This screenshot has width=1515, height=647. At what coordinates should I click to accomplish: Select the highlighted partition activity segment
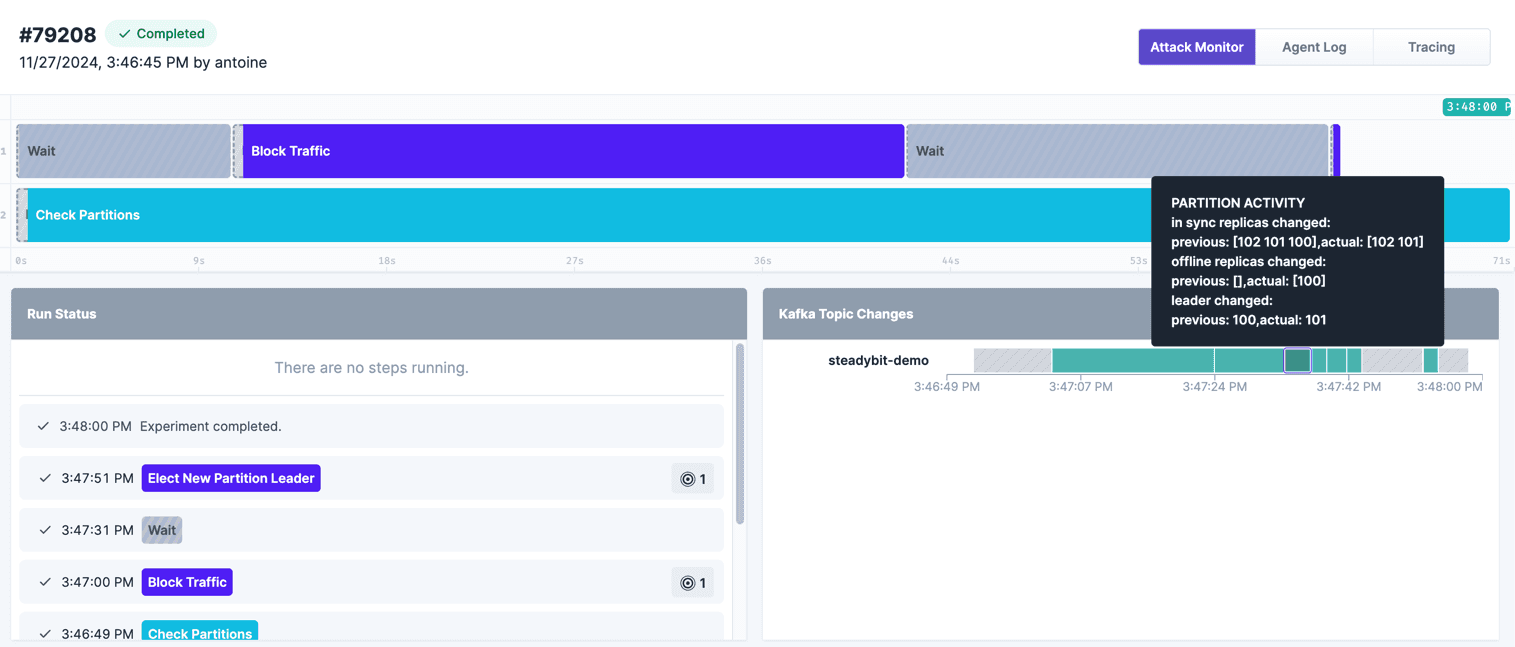(x=1297, y=360)
